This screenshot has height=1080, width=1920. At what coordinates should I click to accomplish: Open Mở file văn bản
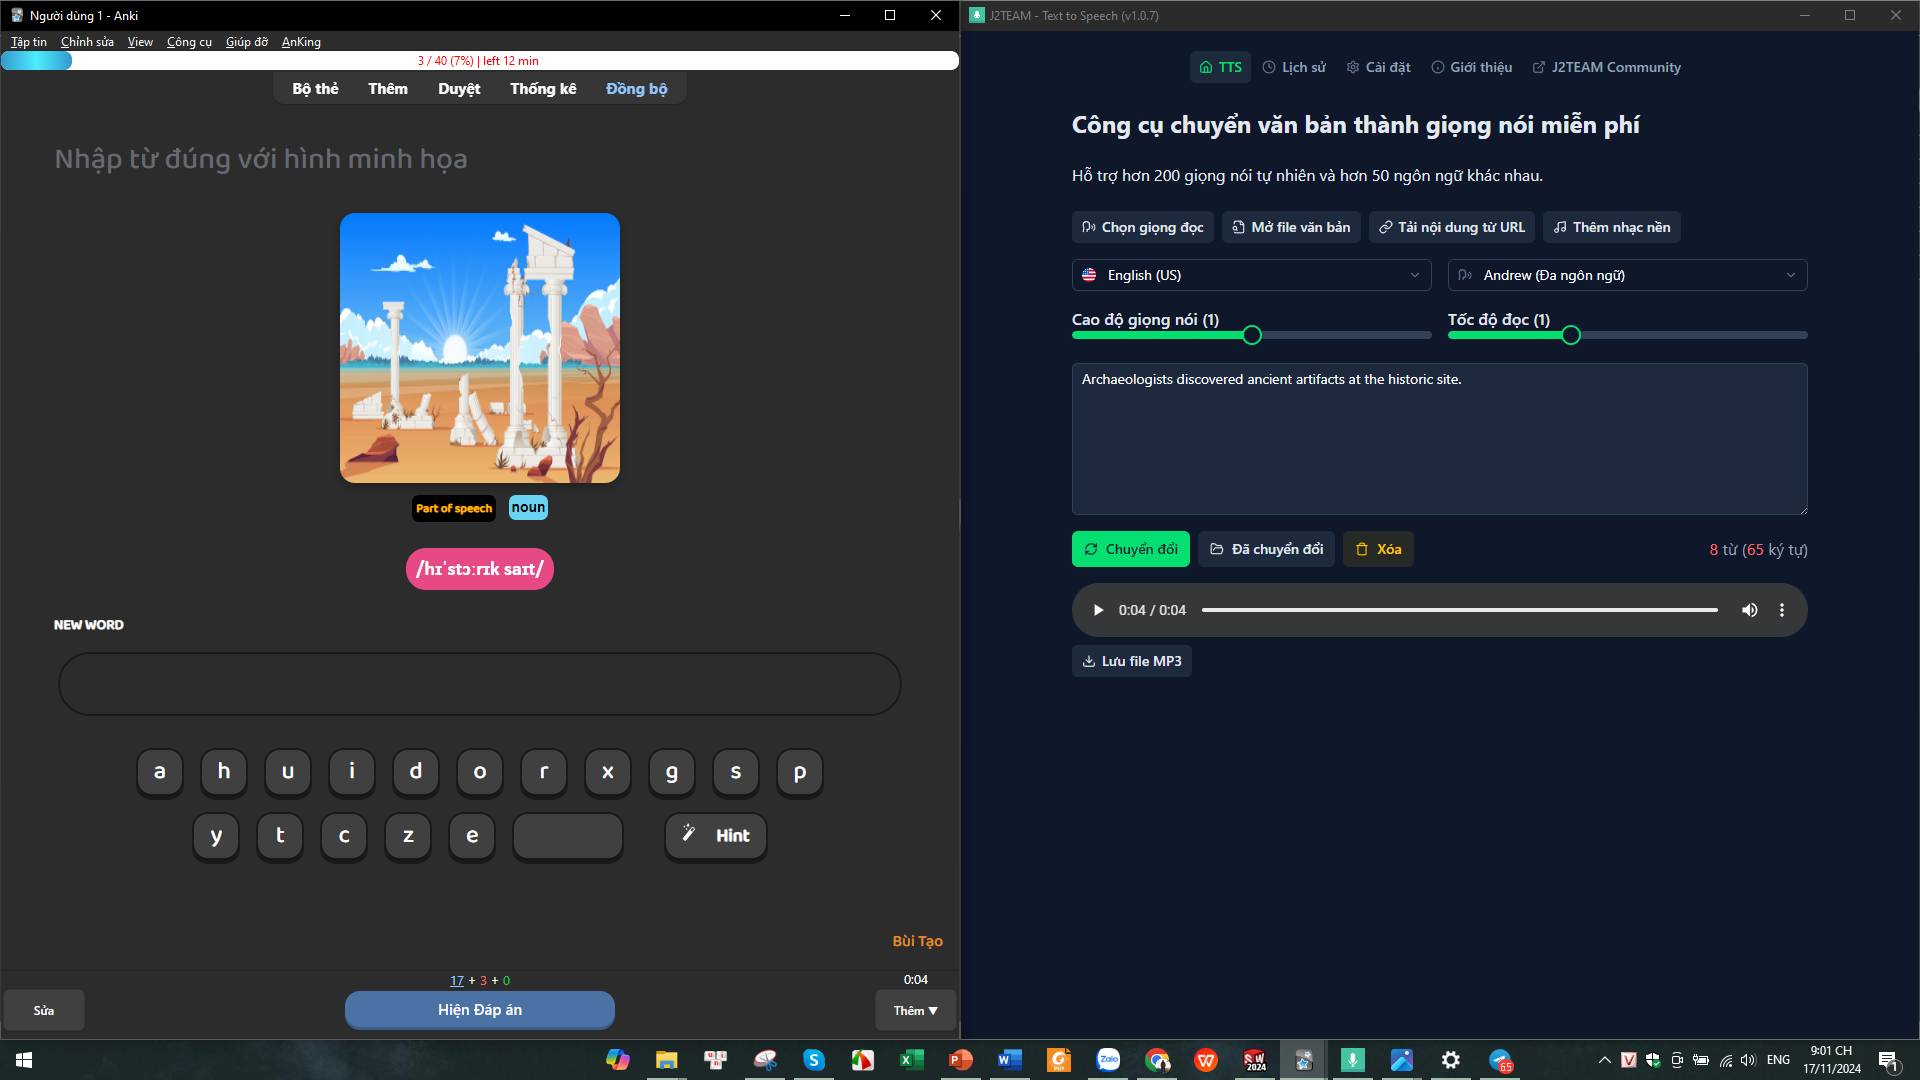(x=1290, y=227)
